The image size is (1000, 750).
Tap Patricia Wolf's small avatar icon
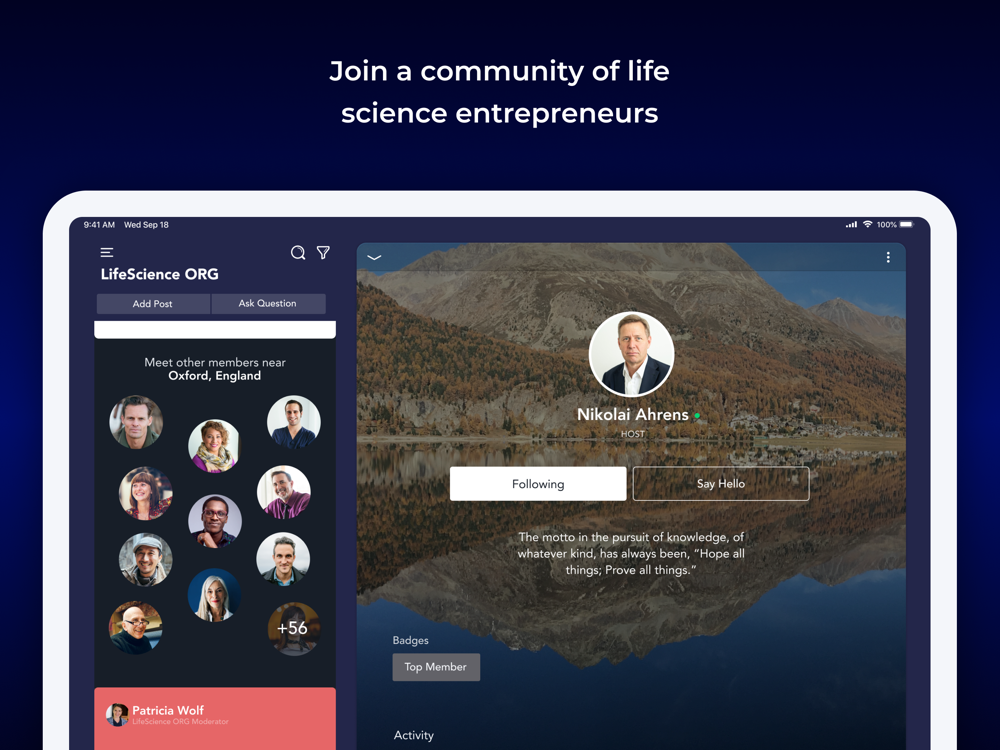[x=117, y=715]
